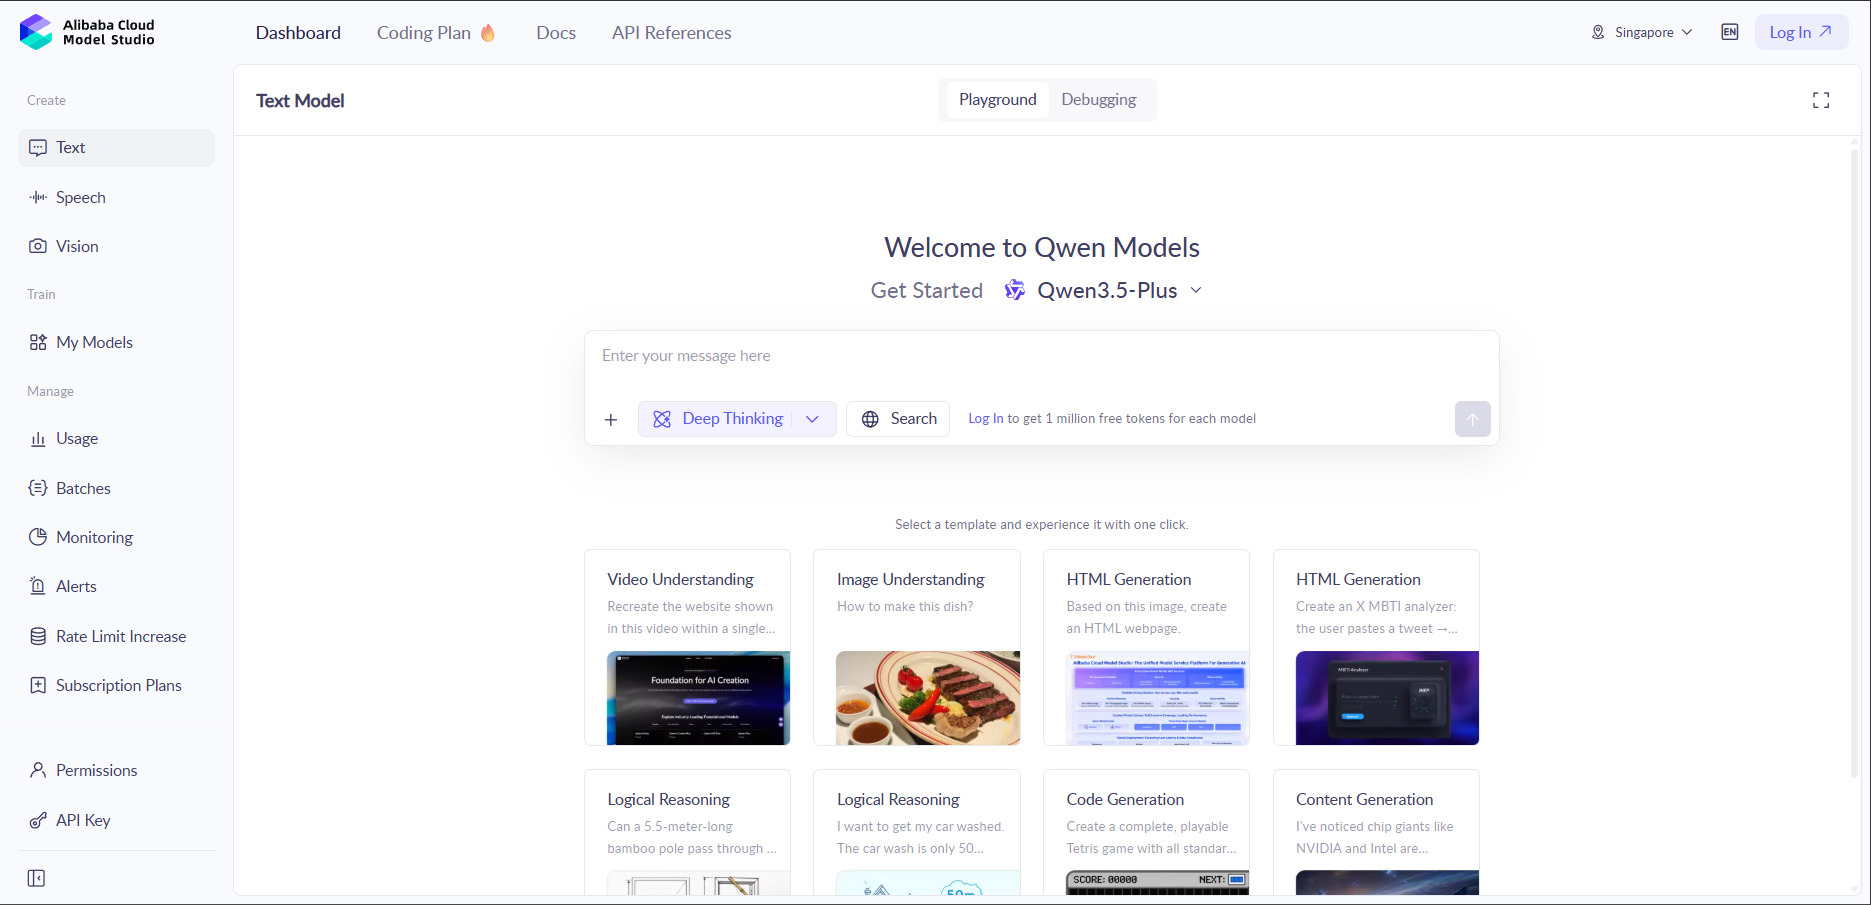The width and height of the screenshot is (1871, 905).
Task: Click the Deep Thinking atom icon
Action: 662,419
